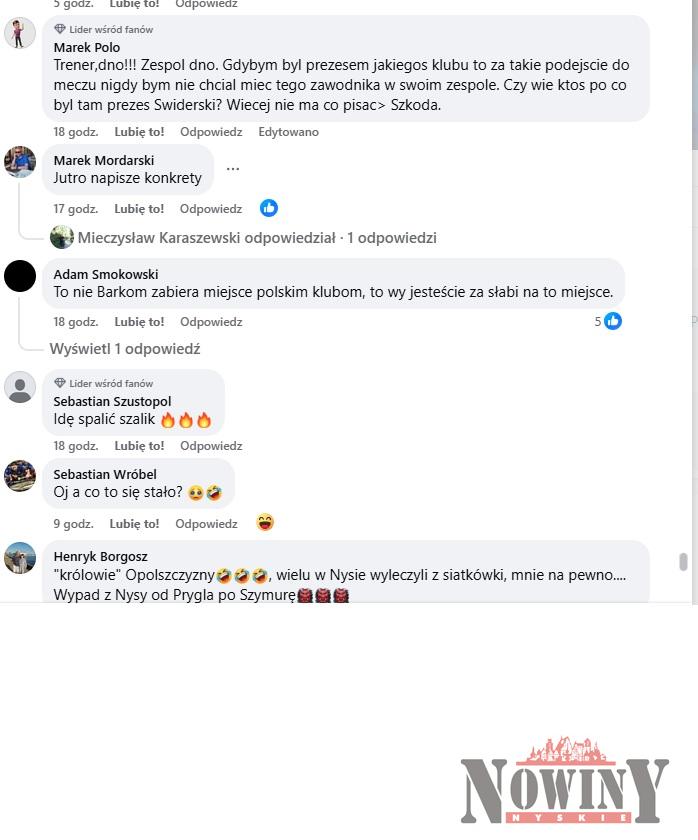This screenshot has height=840, width=698.
Task: Expand Wyświetl 1 odpowiedź under Adam Smokowski
Action: pyautogui.click(x=125, y=349)
